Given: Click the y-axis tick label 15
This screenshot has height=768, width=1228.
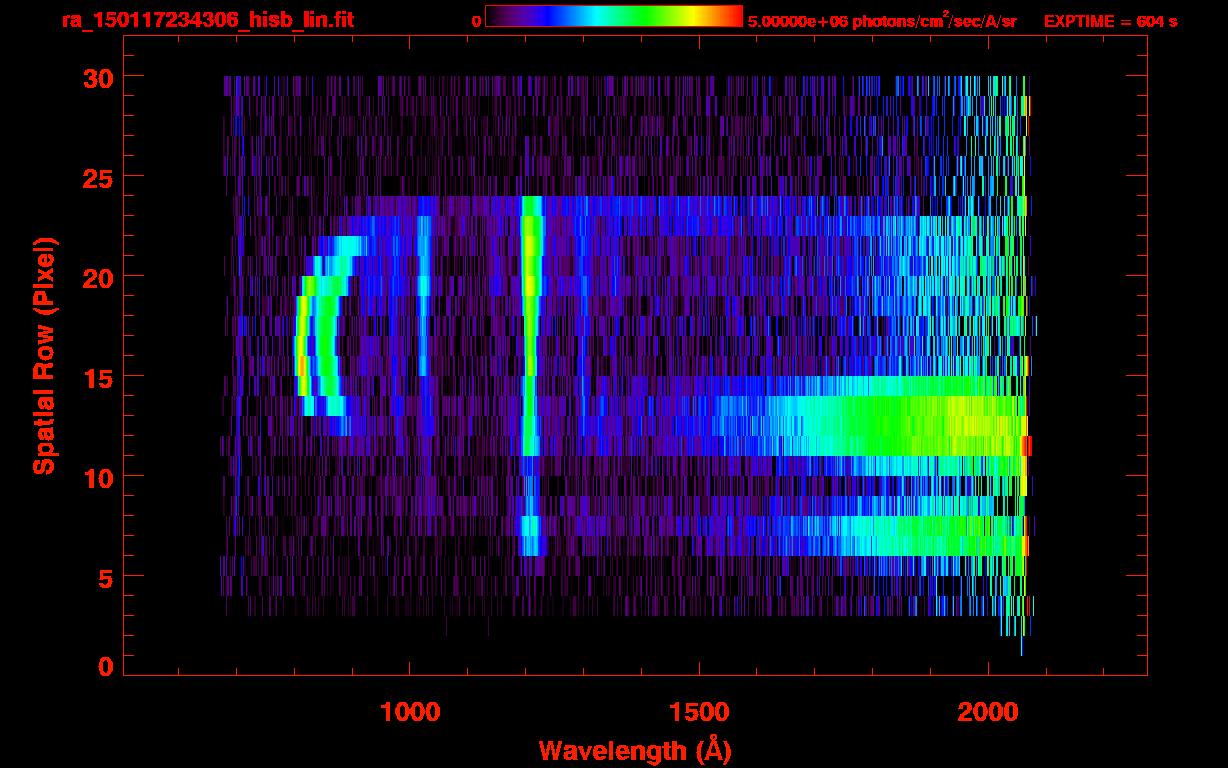Looking at the screenshot, I should pyautogui.click(x=98, y=377).
